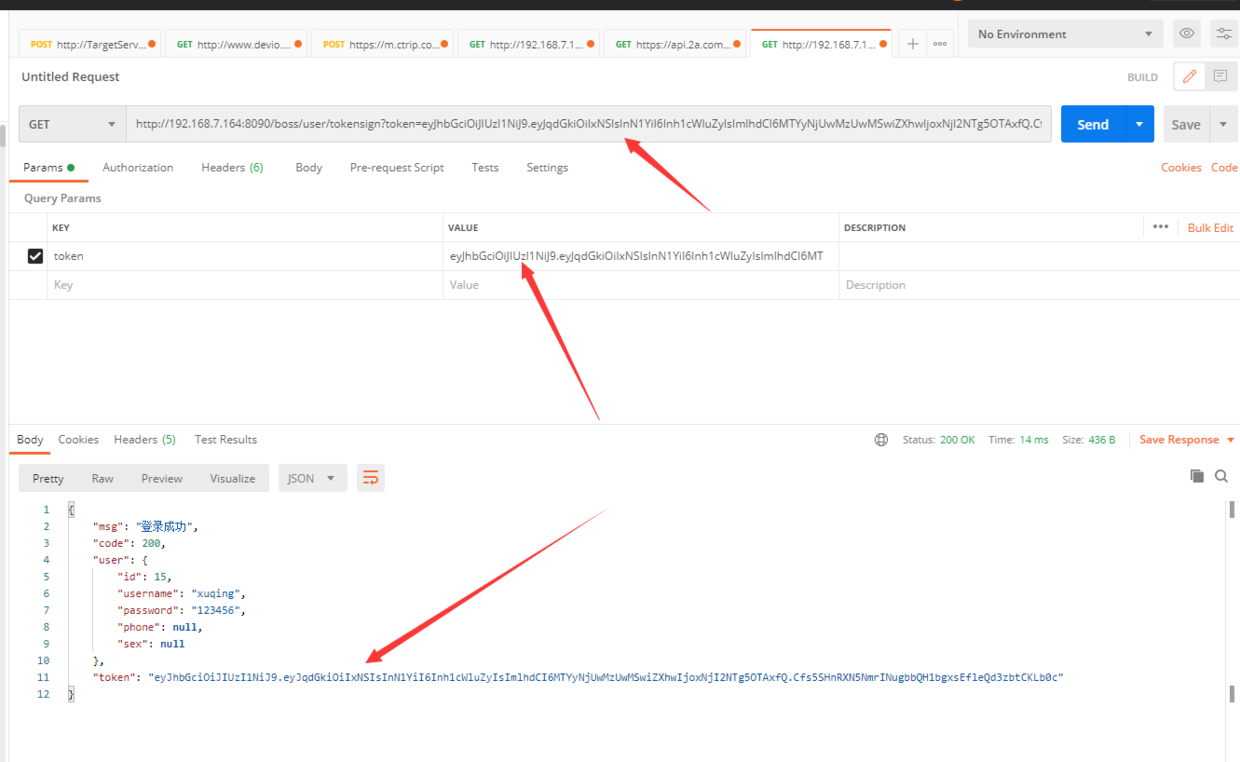Click the "password": "123456" response line
The image size is (1240, 762).
(181, 610)
